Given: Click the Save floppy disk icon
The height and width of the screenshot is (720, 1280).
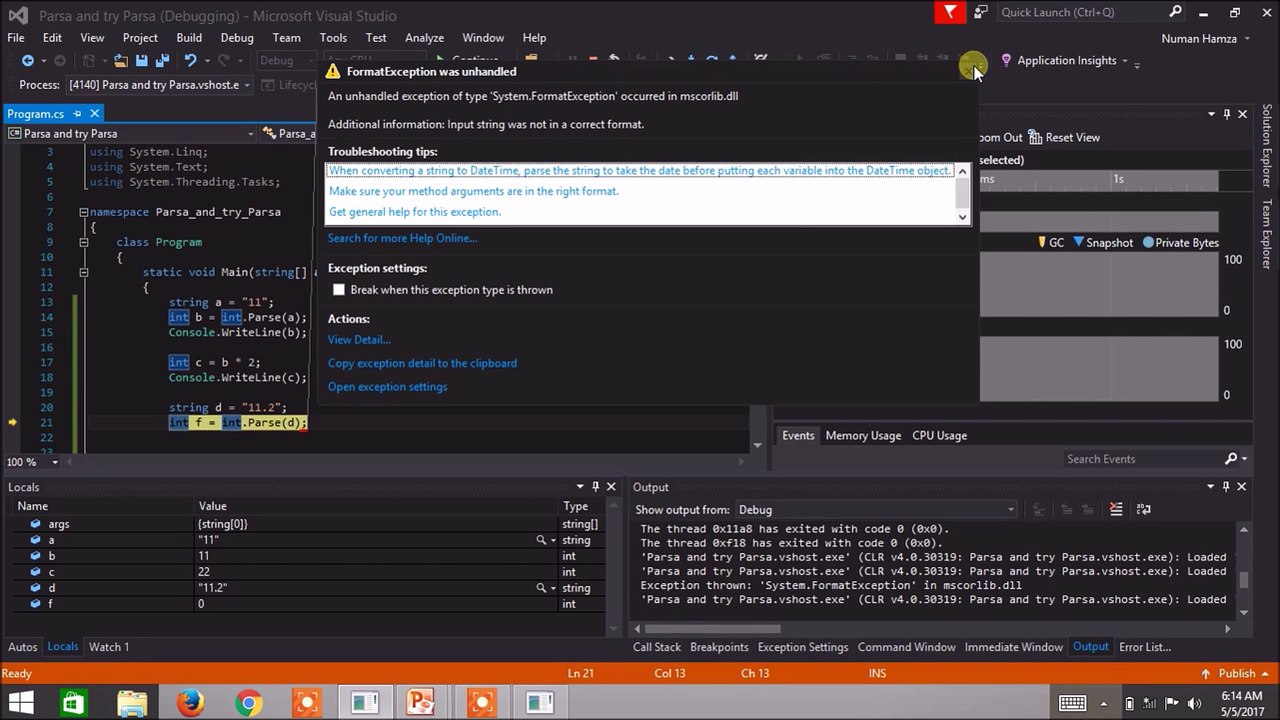Looking at the screenshot, I should pos(142,61).
